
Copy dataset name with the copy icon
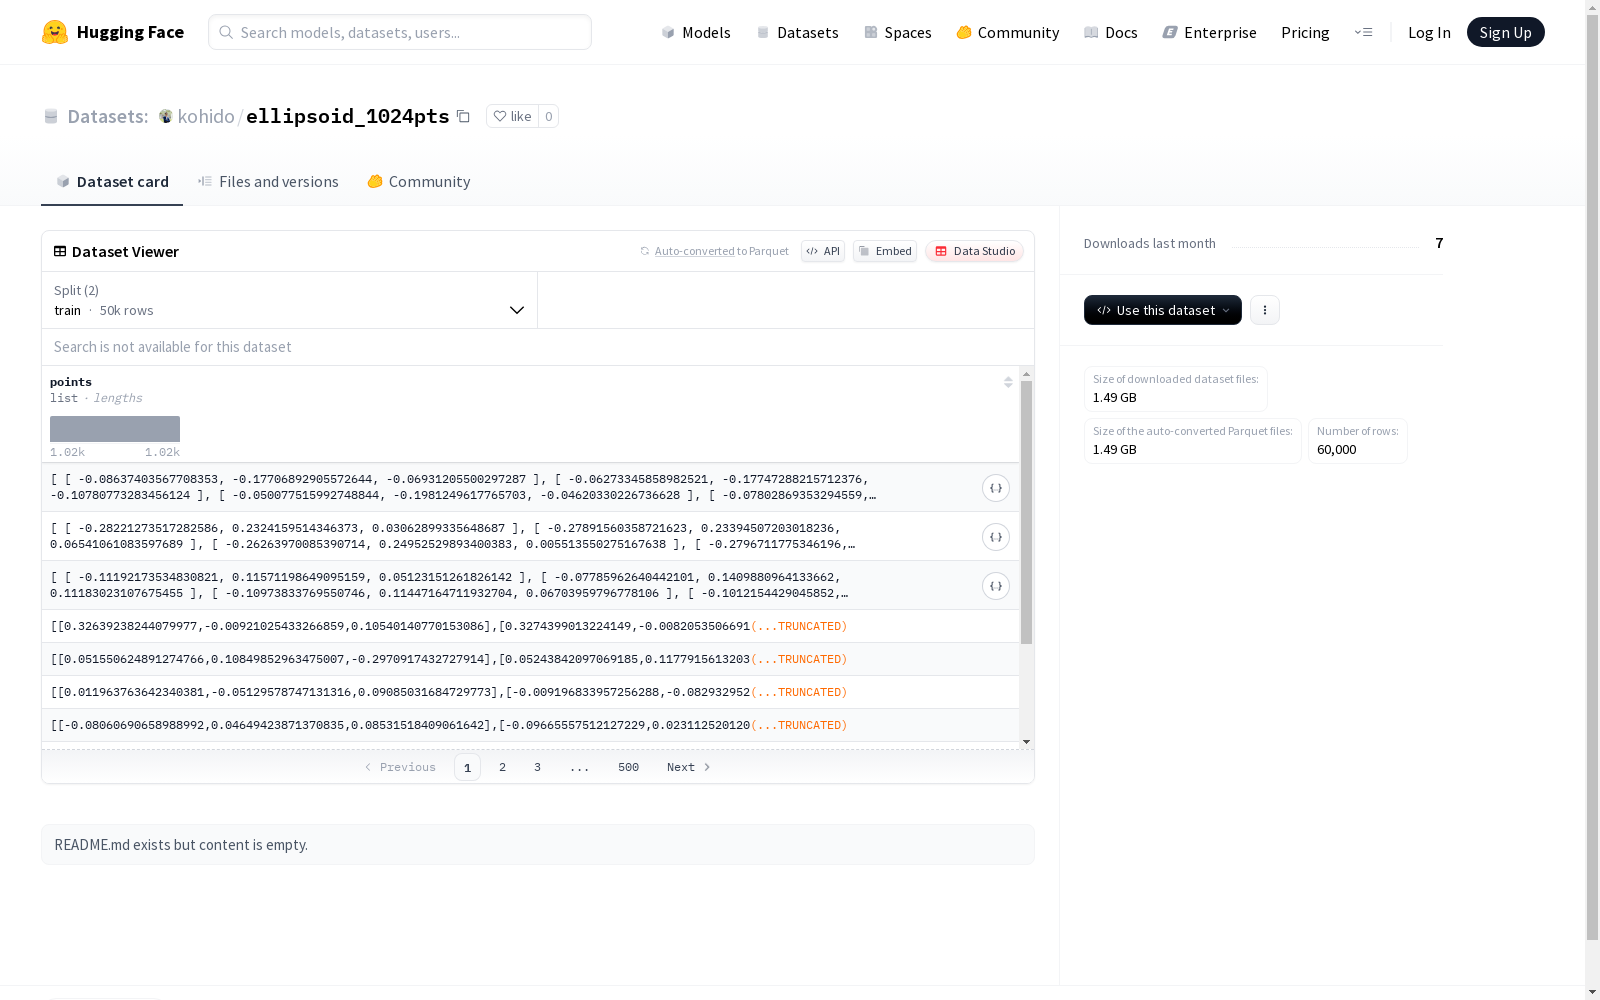click(x=463, y=116)
